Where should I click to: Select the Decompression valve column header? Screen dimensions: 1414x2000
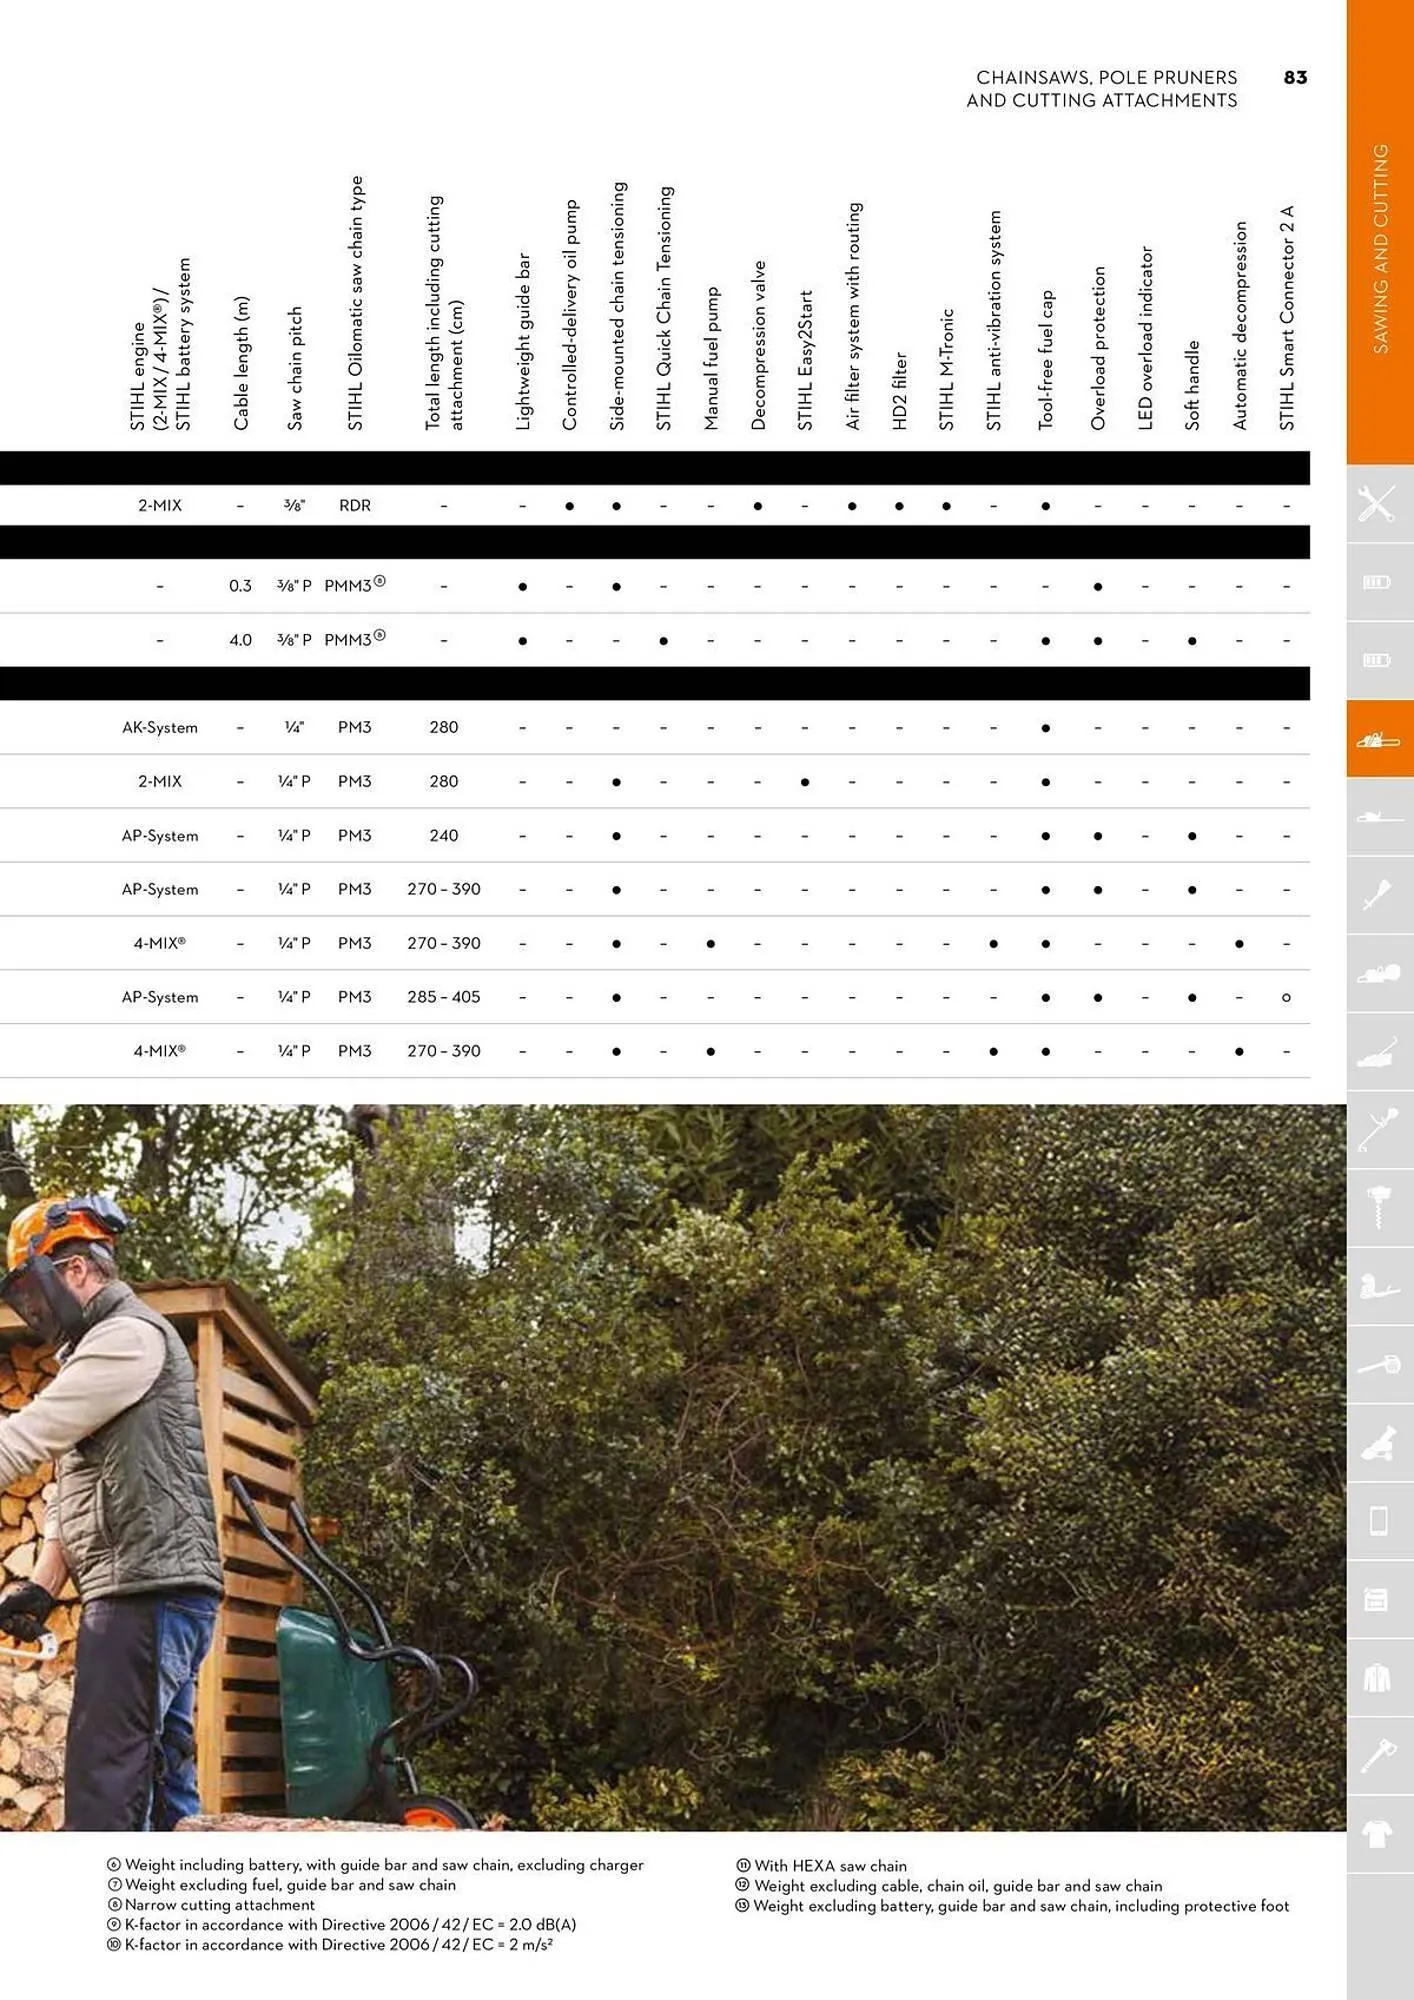pos(758,346)
